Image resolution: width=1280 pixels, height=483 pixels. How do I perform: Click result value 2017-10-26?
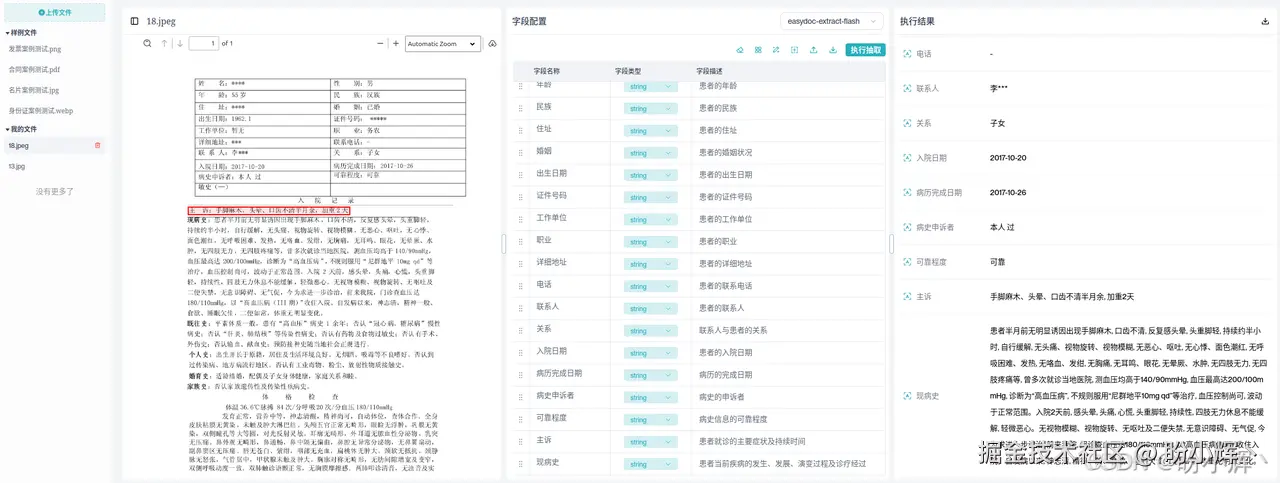coord(1010,192)
